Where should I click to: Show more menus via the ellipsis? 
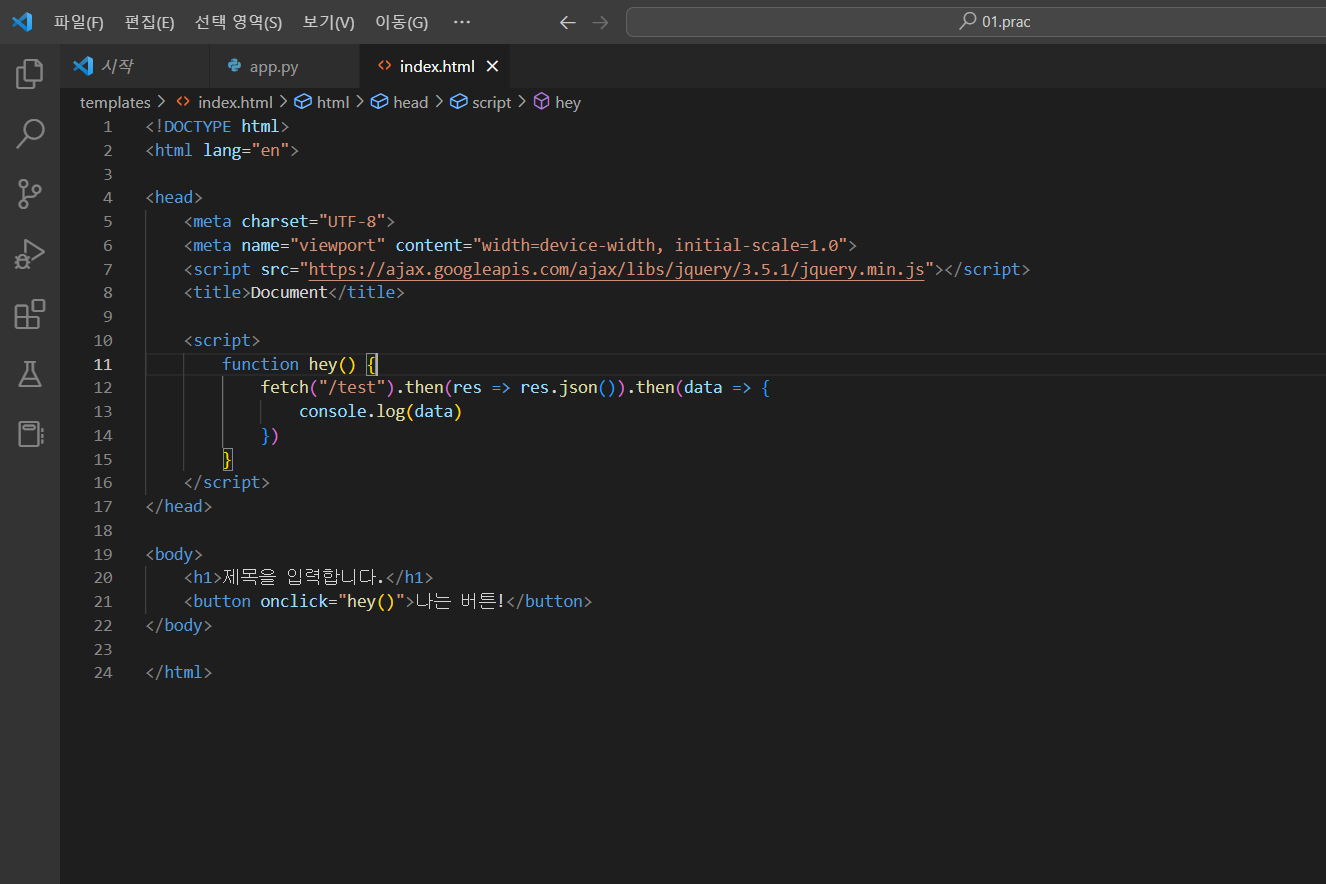point(461,22)
